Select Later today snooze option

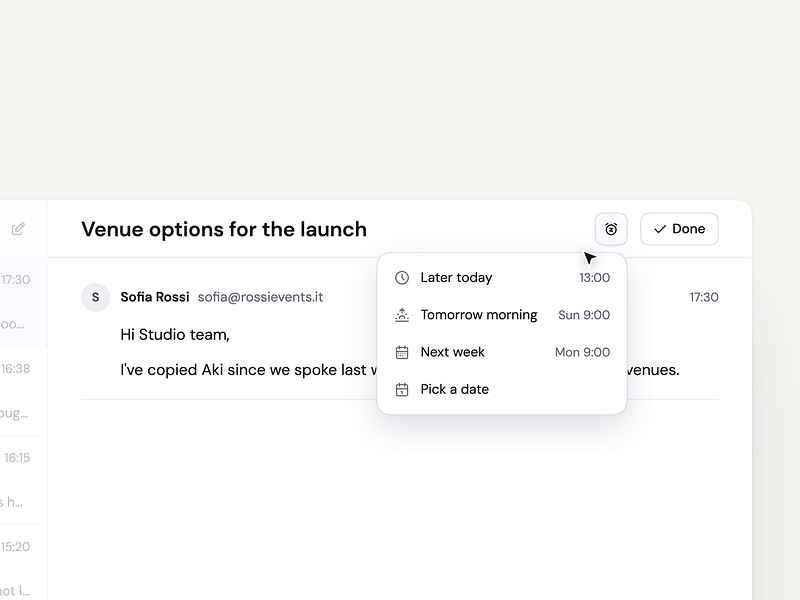click(x=502, y=278)
